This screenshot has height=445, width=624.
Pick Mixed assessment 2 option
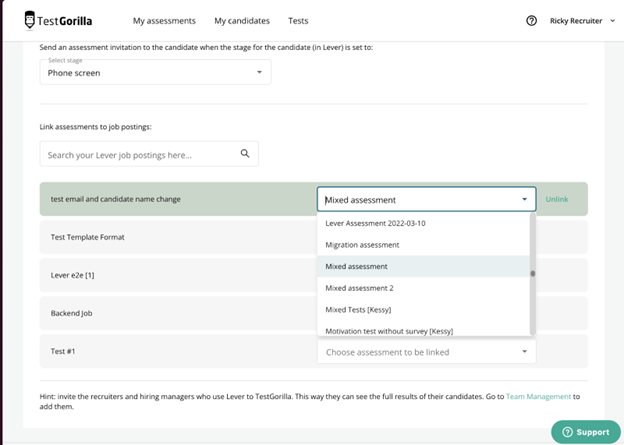(423, 288)
